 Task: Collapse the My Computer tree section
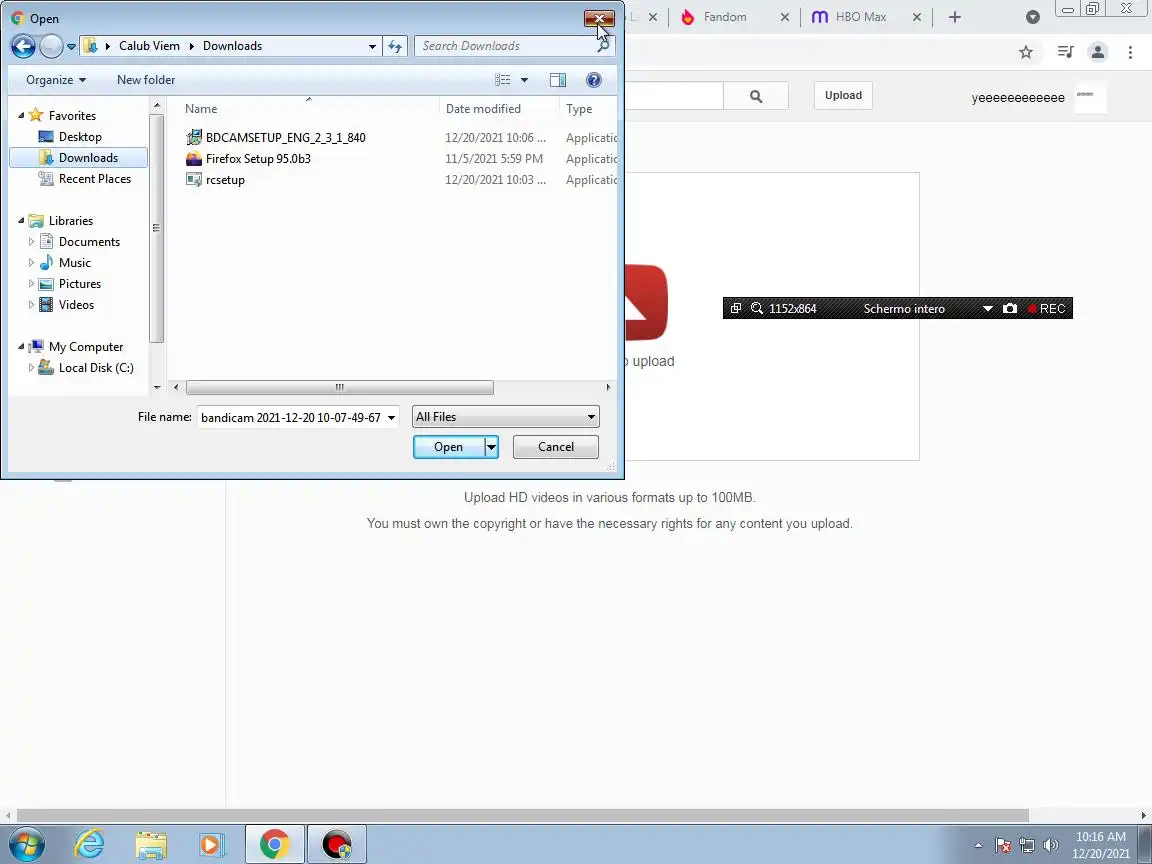pyautogui.click(x=21, y=347)
